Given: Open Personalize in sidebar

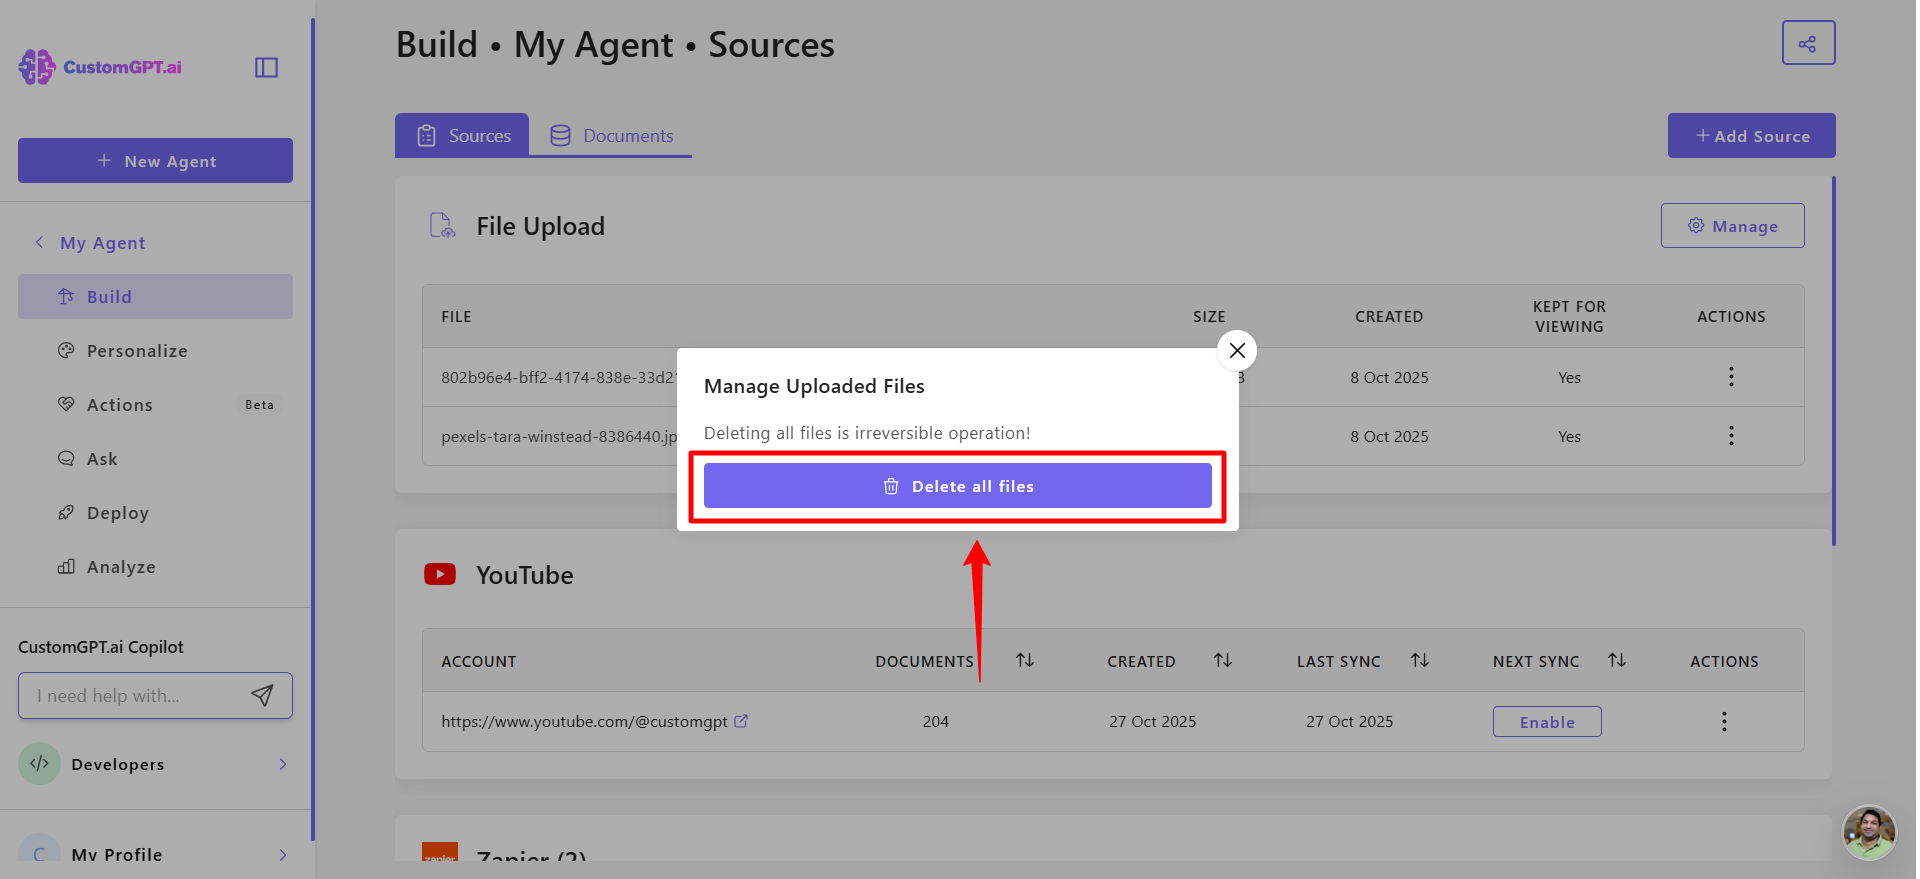Looking at the screenshot, I should 155,351.
